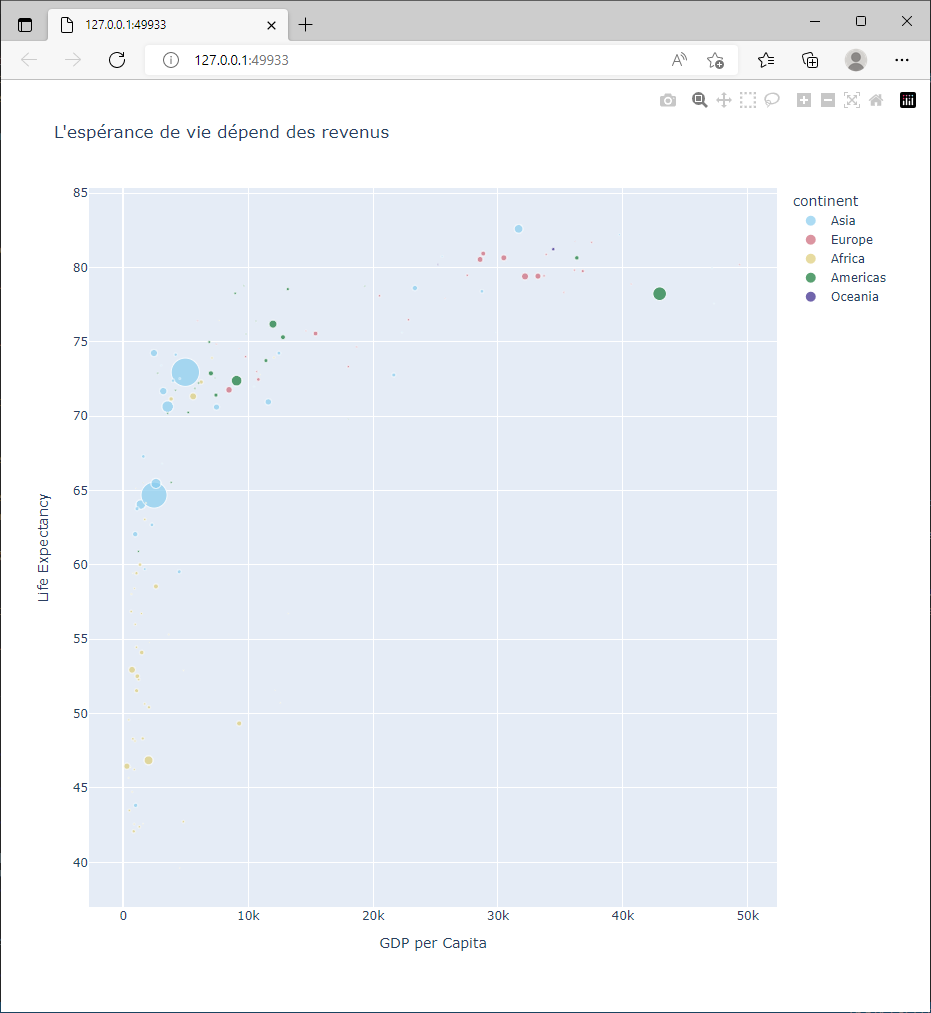Activate the Pan tool in the chart modebar
This screenshot has width=931, height=1013.
click(724, 100)
